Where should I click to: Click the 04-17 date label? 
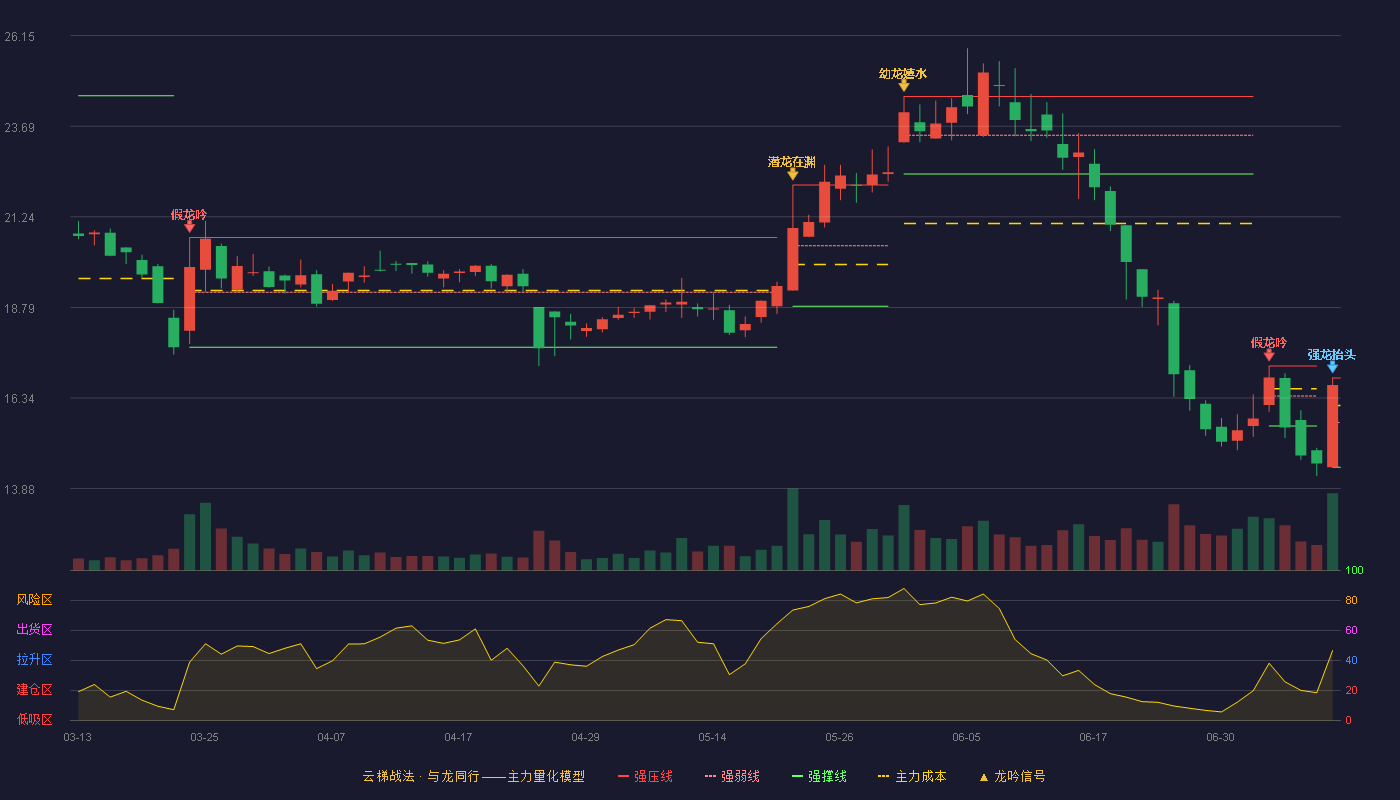458,737
